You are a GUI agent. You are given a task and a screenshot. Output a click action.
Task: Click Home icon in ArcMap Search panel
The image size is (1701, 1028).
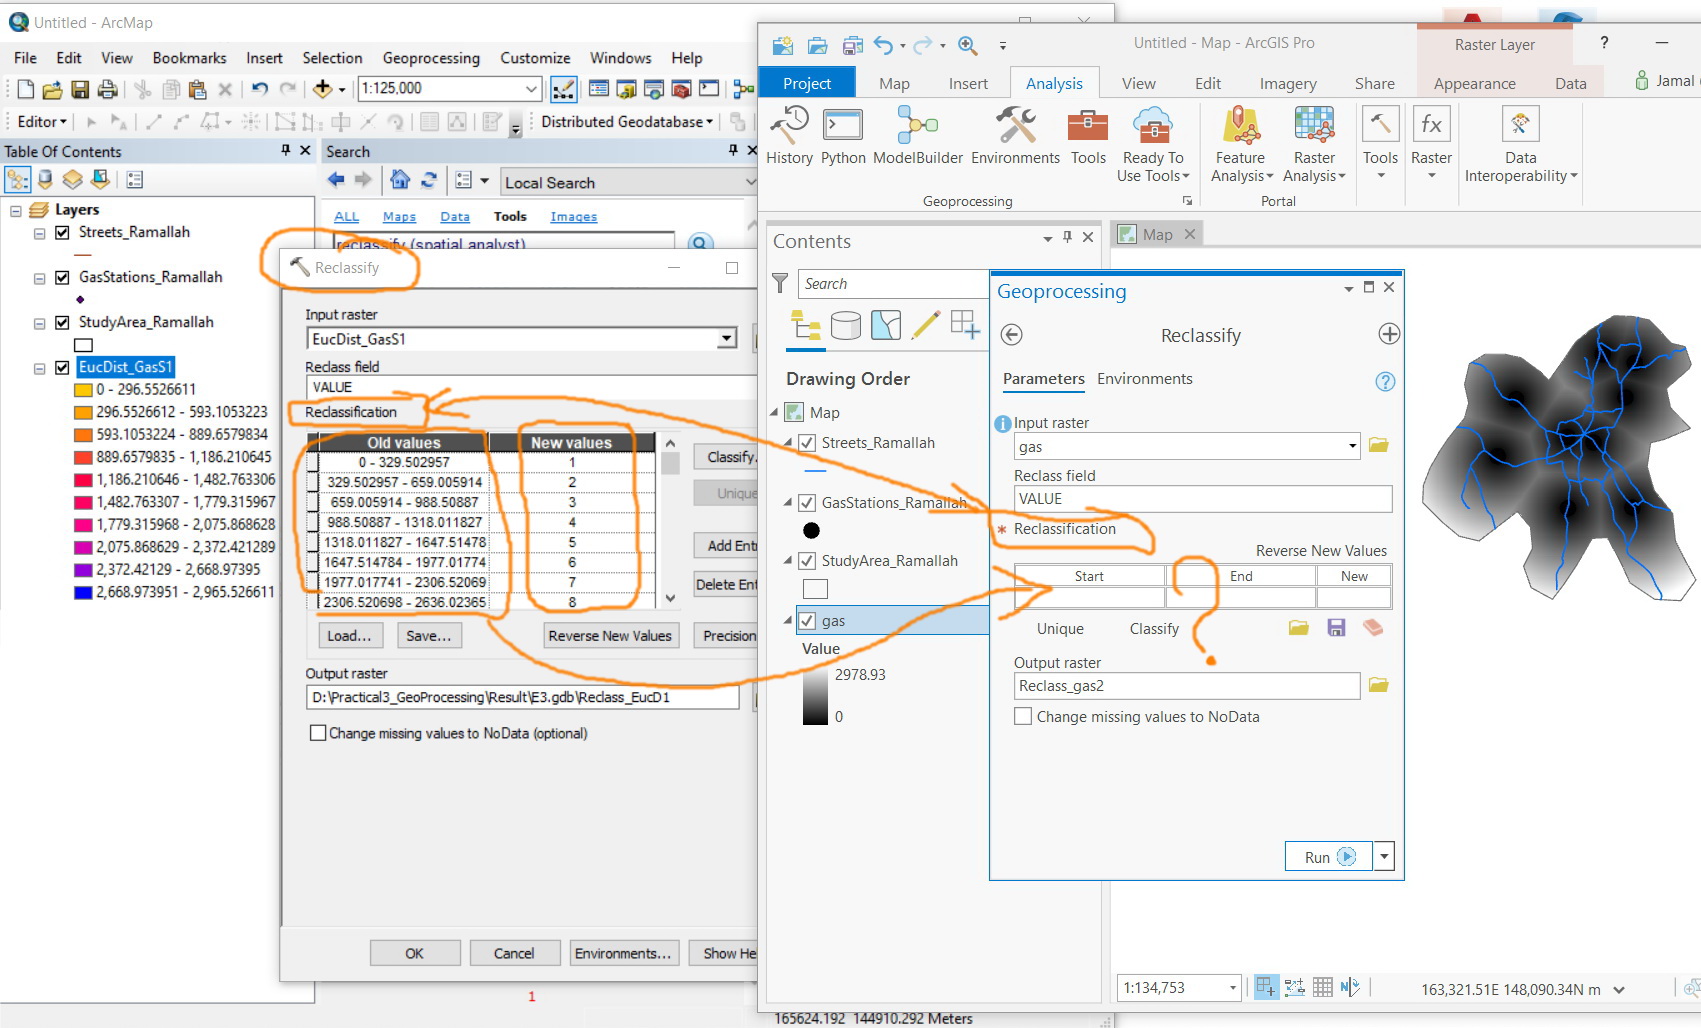[x=400, y=180]
